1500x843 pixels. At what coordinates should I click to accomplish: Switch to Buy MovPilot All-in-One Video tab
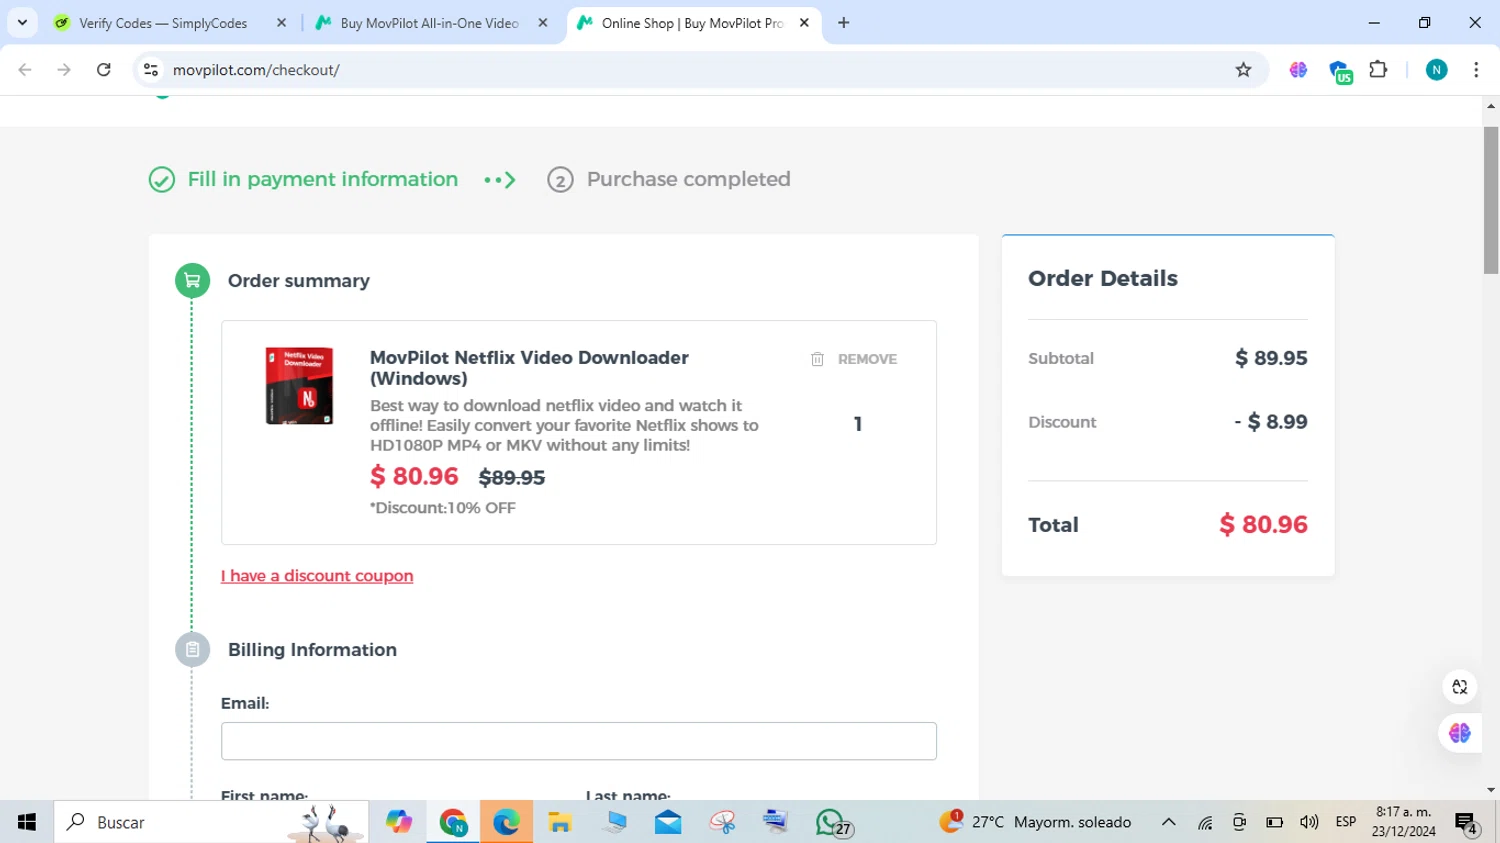429,23
